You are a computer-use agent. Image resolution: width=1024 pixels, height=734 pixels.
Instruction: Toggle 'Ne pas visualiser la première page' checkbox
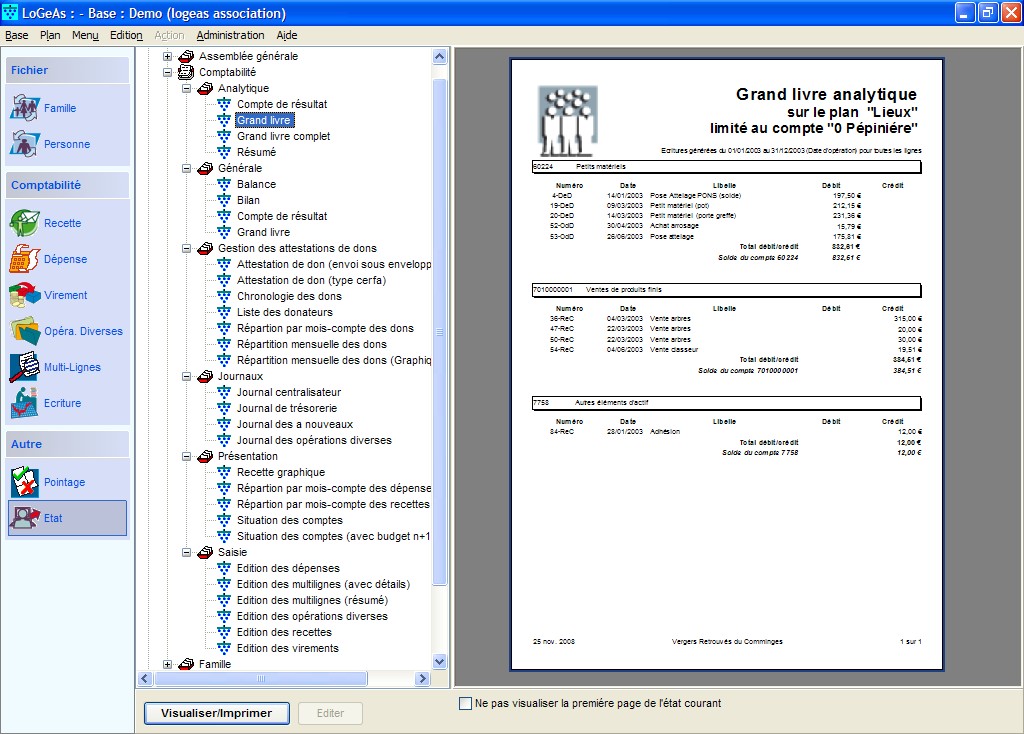coord(465,703)
